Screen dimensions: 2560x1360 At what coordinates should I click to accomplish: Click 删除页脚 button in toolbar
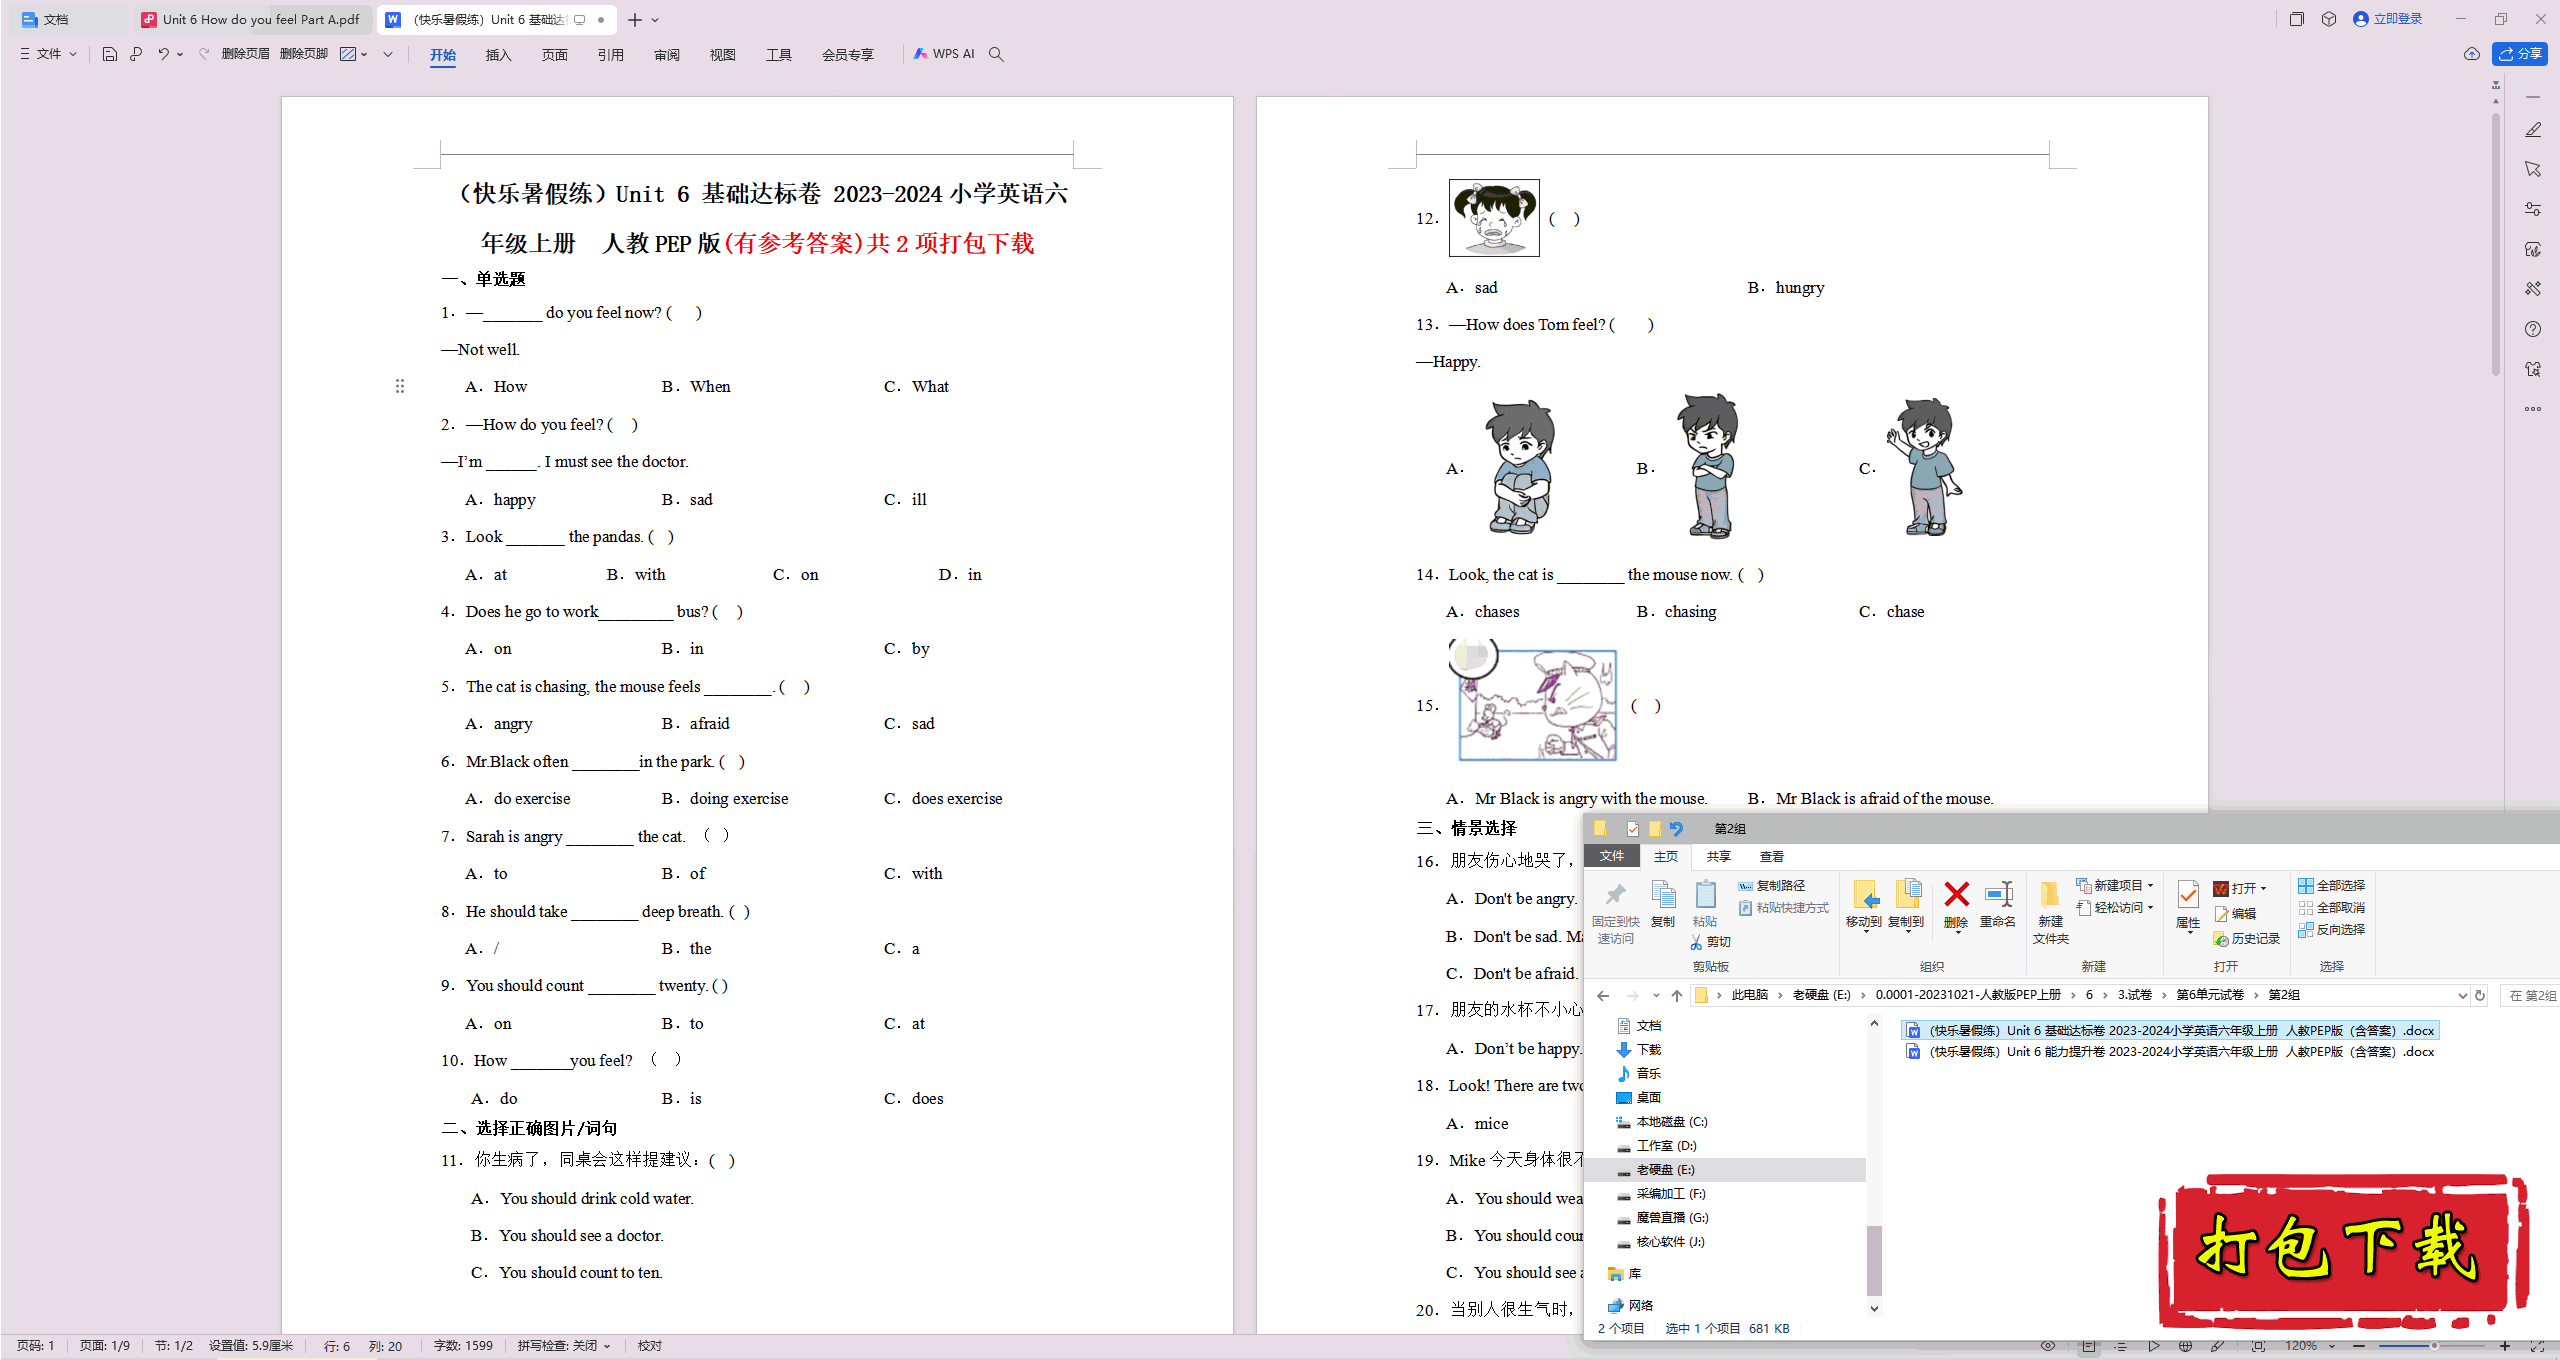coord(304,54)
